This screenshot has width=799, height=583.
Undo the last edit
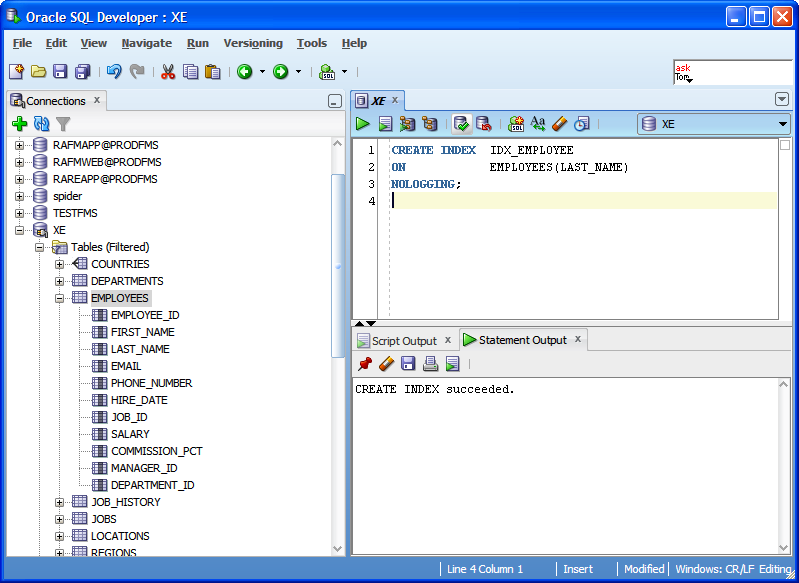(114, 72)
